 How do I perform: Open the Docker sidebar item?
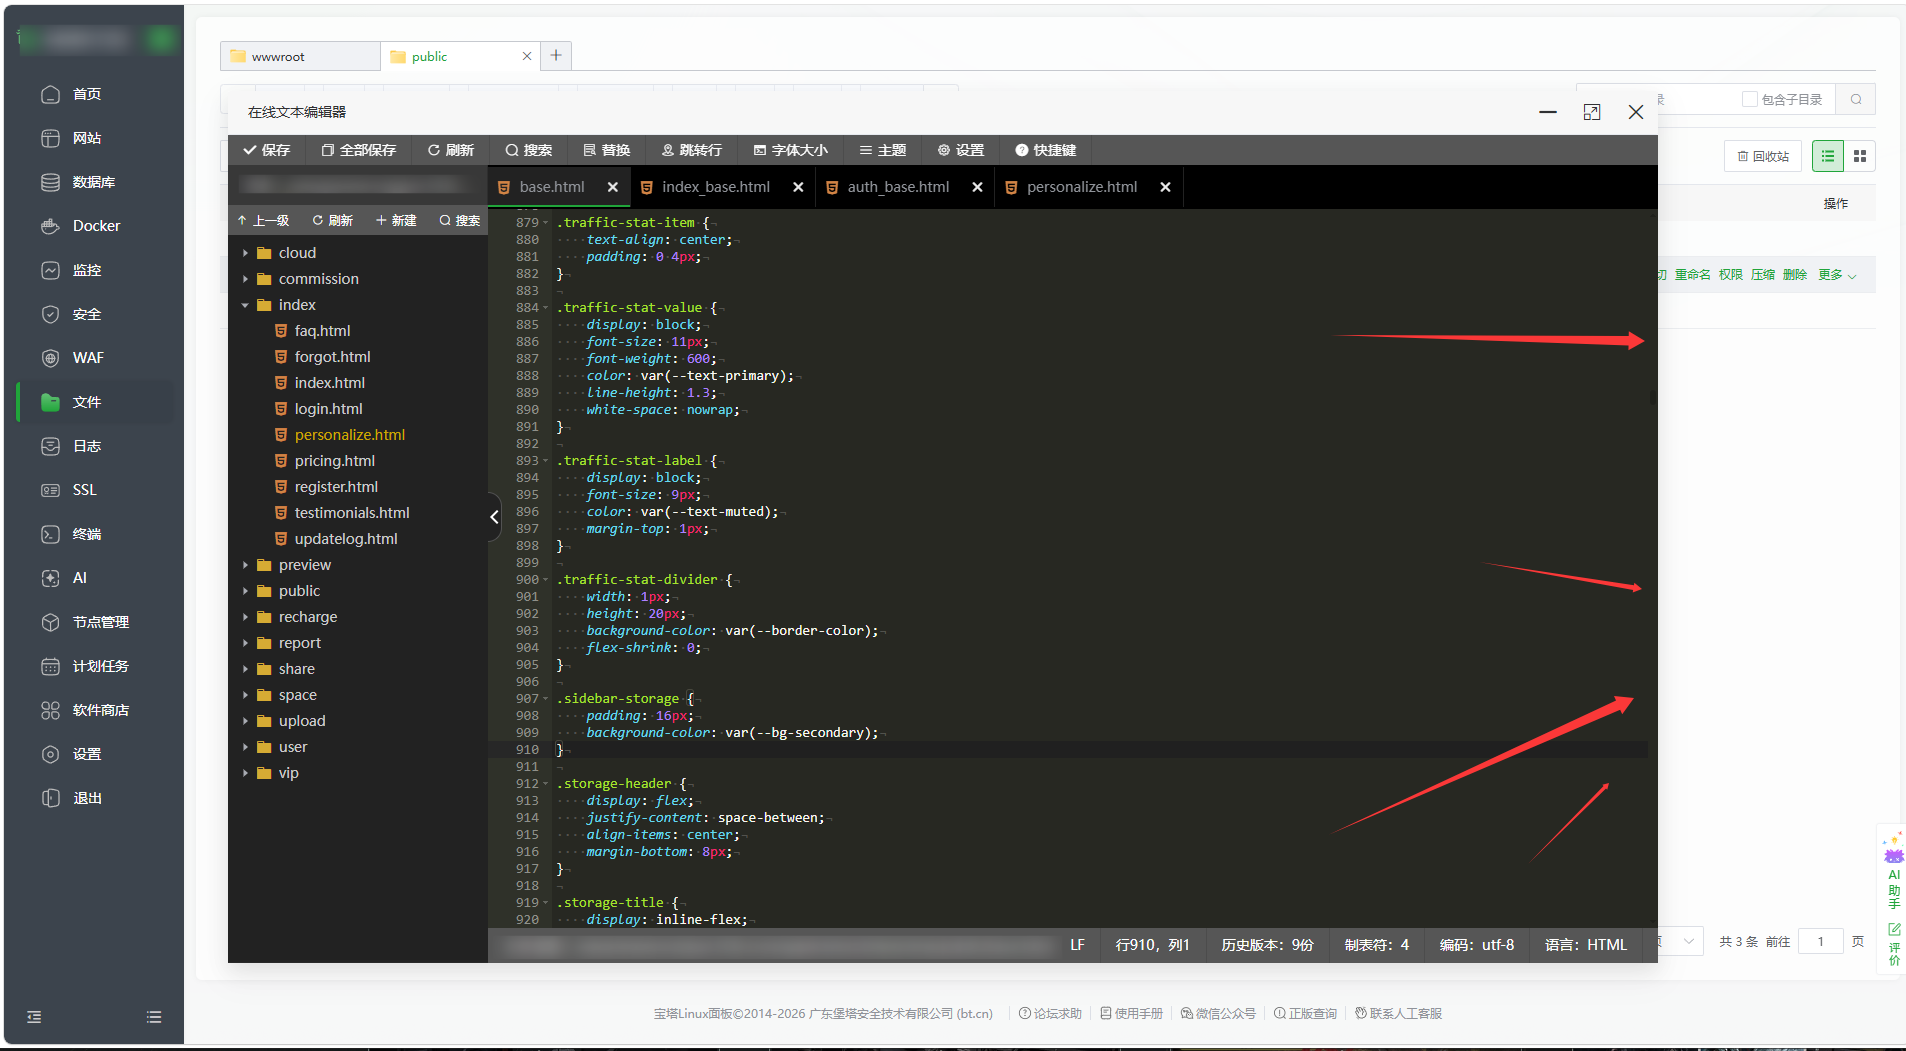(96, 226)
